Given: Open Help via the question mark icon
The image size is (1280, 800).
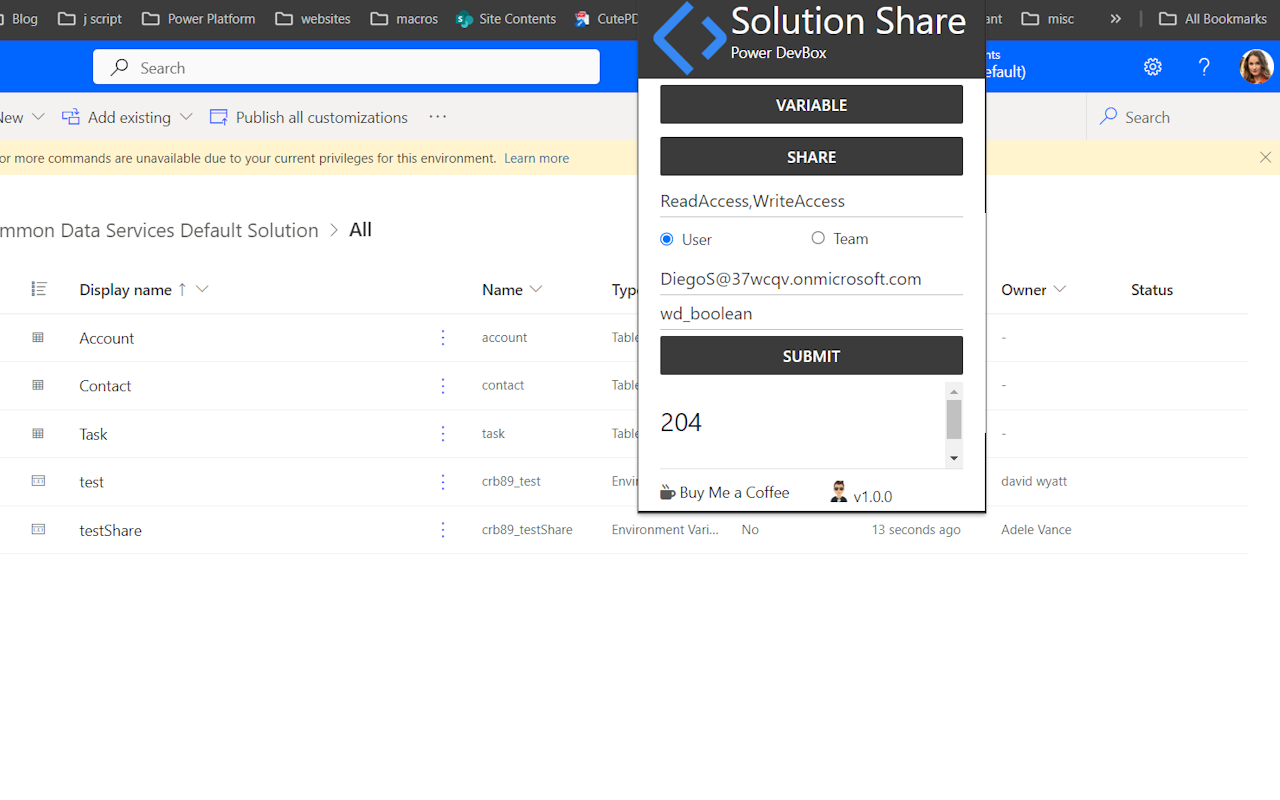Looking at the screenshot, I should coord(1204,66).
